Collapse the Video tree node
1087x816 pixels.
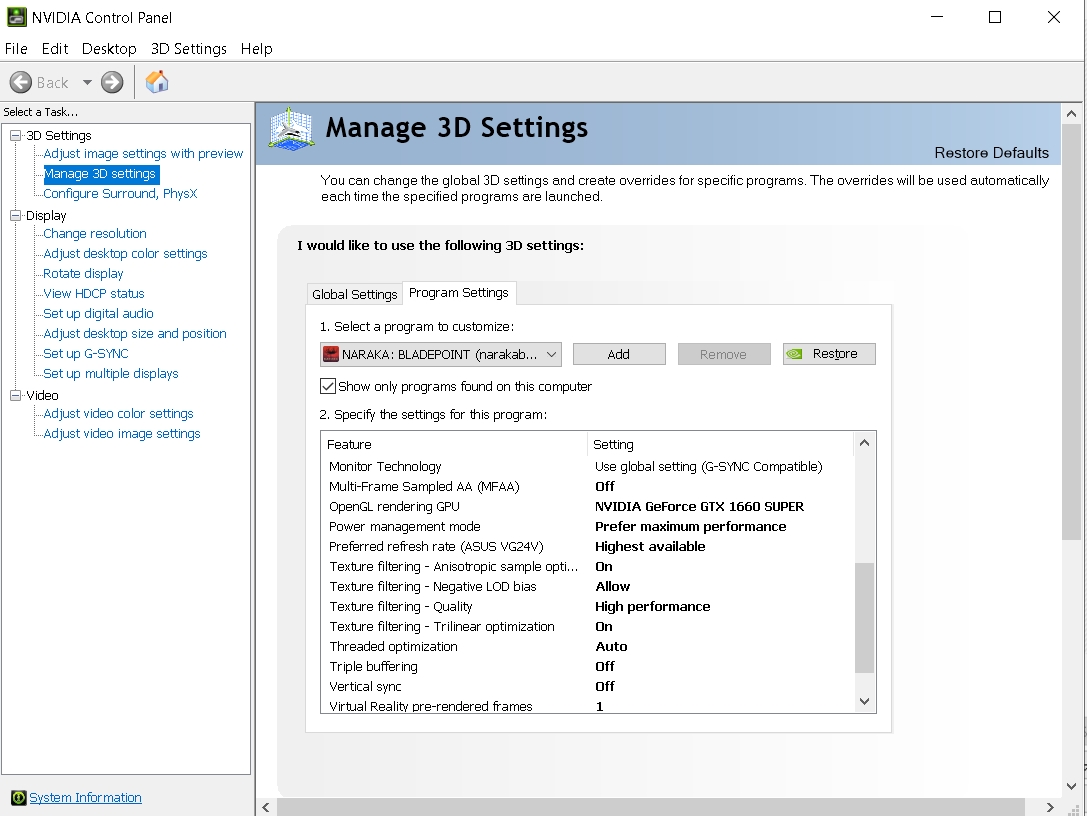(x=15, y=395)
